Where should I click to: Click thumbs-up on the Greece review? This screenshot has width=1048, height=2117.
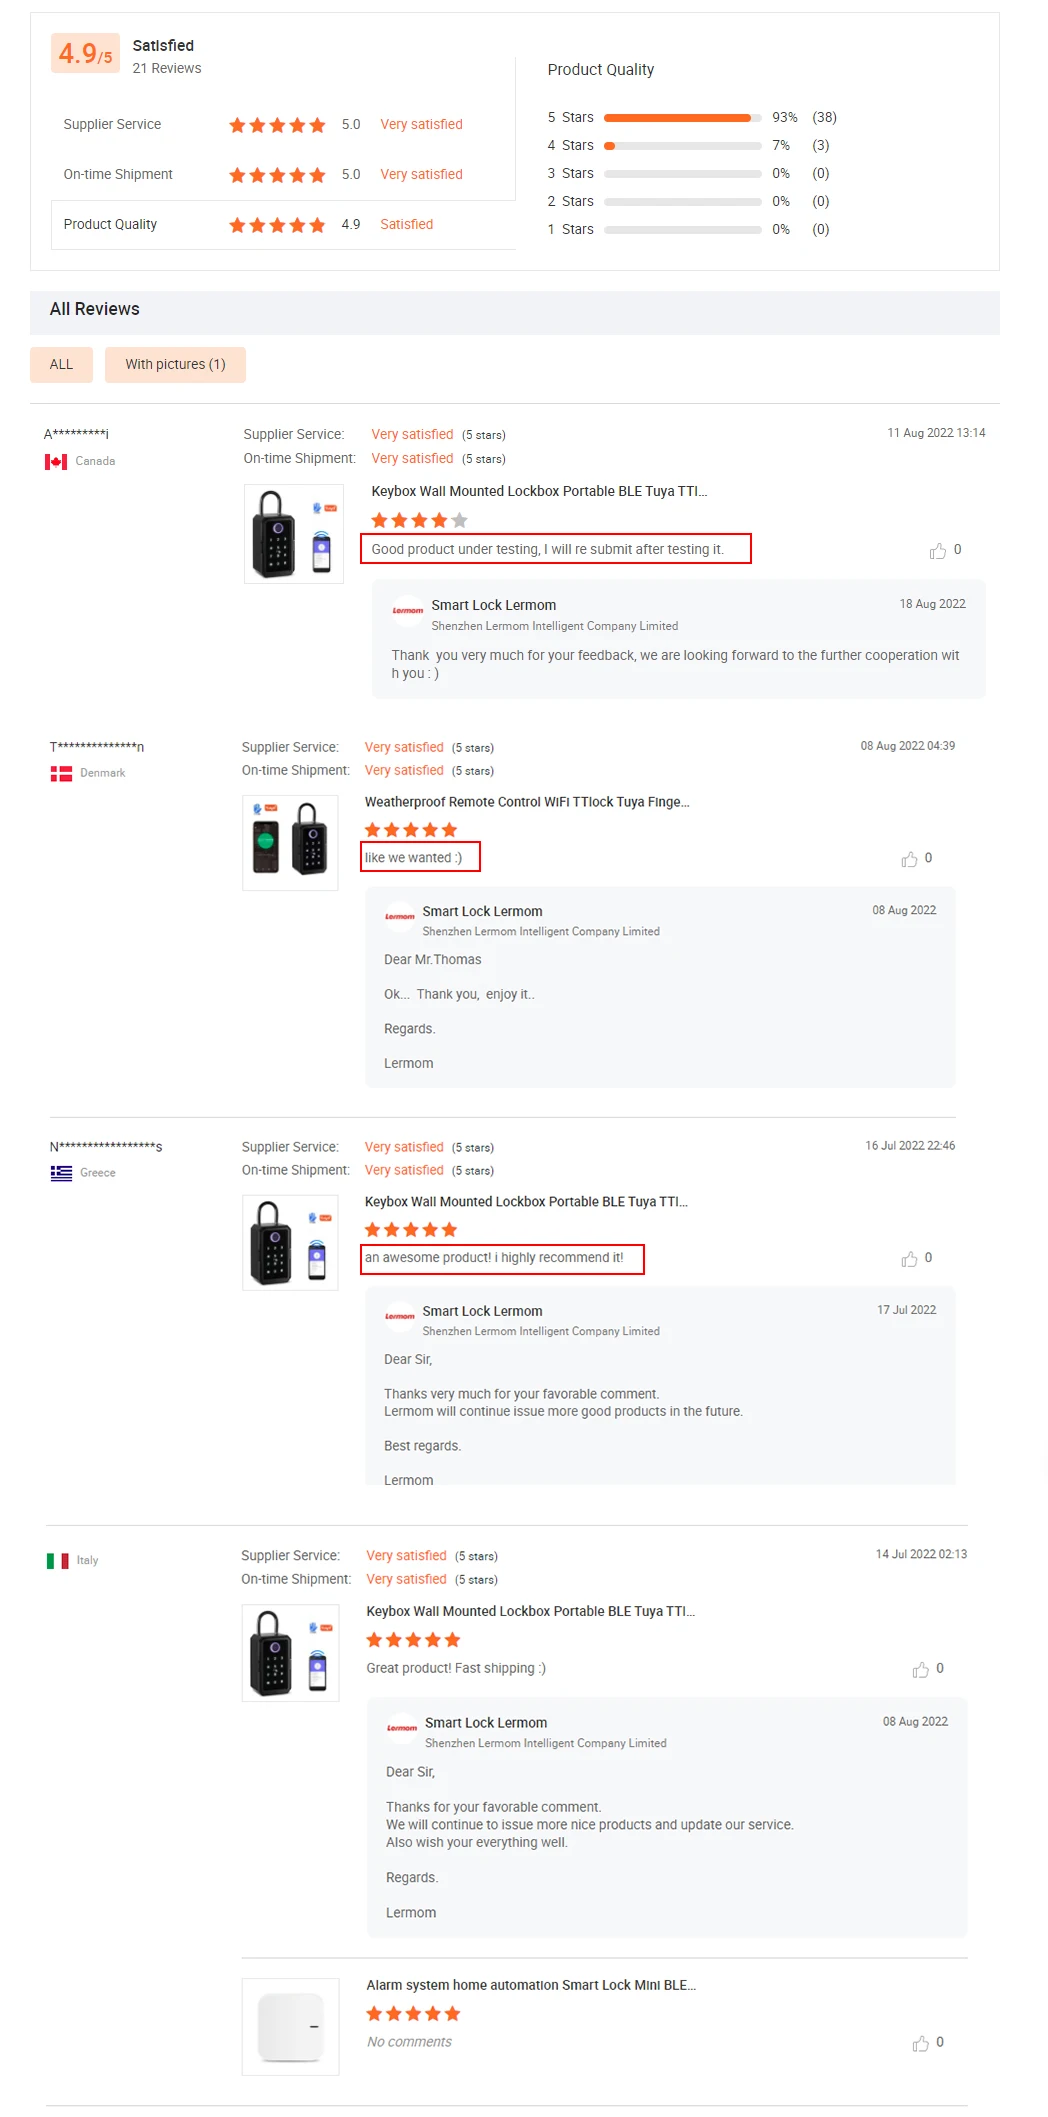click(x=909, y=1259)
